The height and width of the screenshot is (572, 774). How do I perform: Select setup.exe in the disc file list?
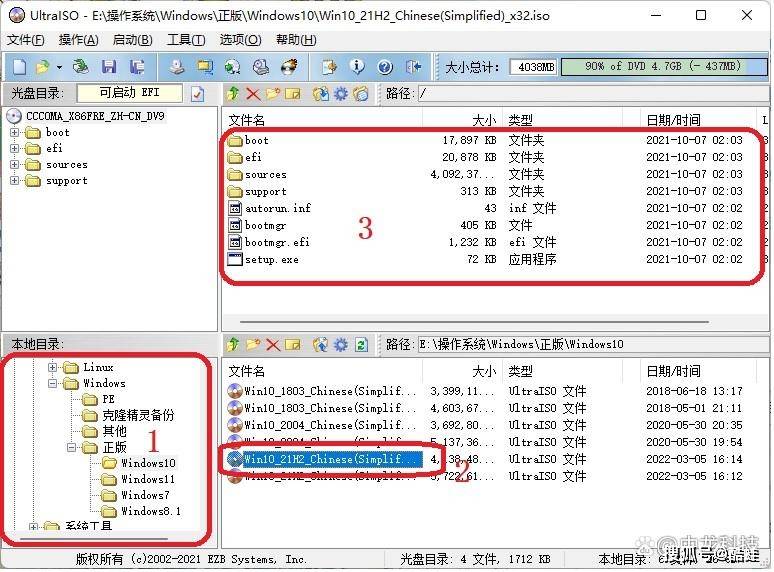pos(271,260)
